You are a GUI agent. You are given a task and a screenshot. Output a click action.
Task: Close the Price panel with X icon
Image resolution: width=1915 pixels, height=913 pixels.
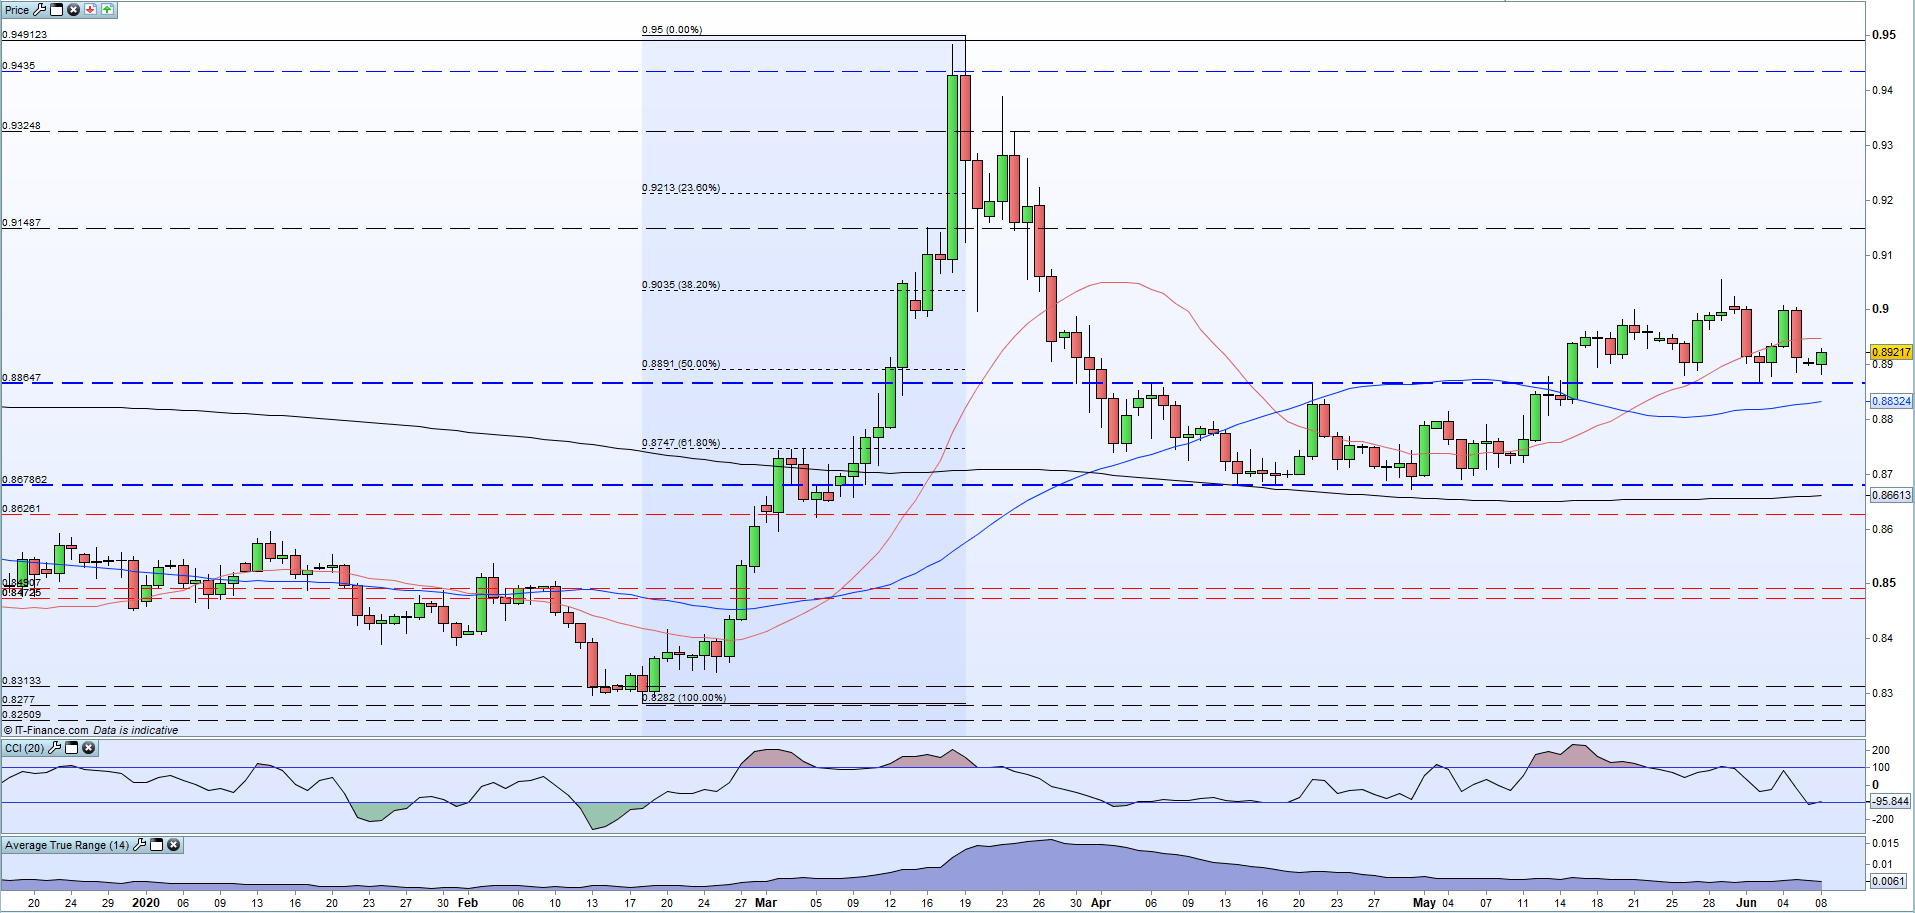point(73,9)
